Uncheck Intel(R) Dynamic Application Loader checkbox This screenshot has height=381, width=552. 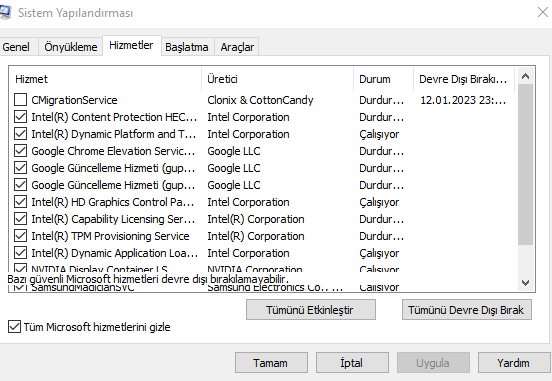[x=20, y=252]
